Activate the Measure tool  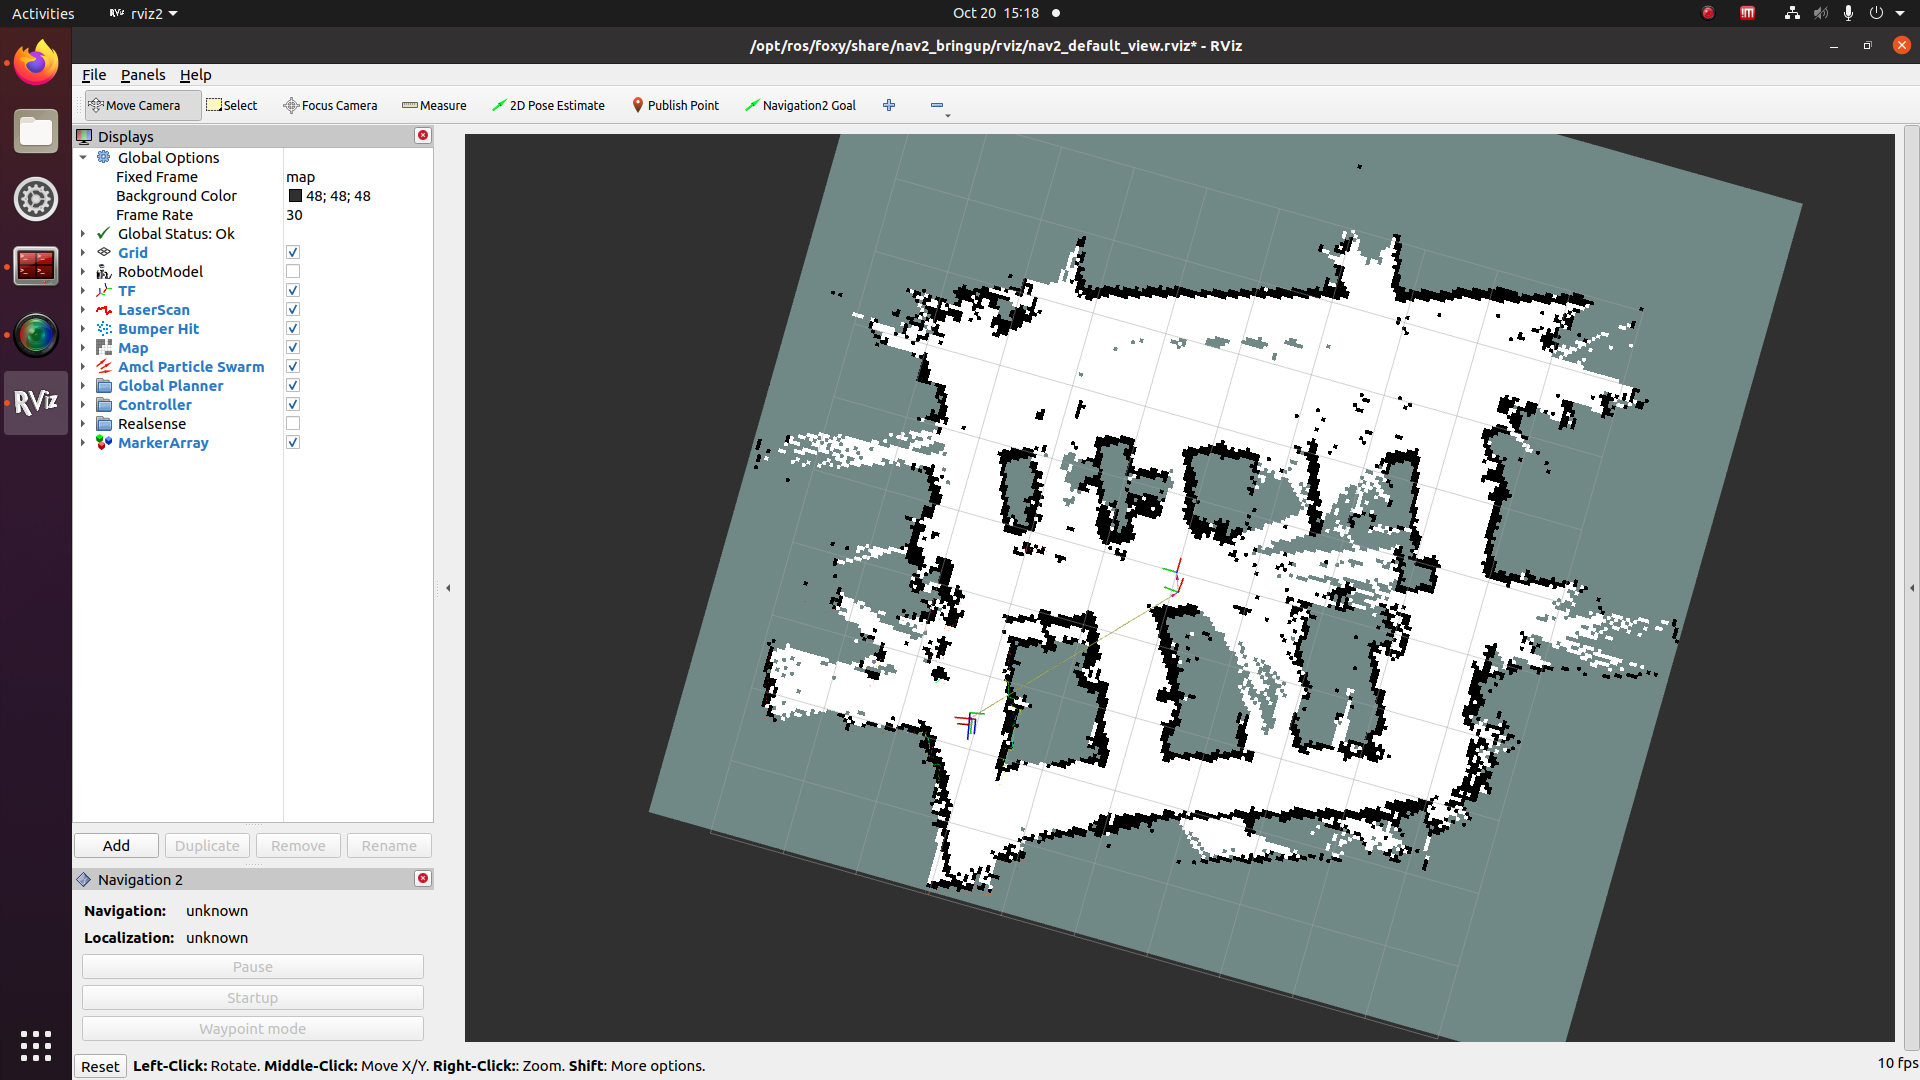coord(433,105)
